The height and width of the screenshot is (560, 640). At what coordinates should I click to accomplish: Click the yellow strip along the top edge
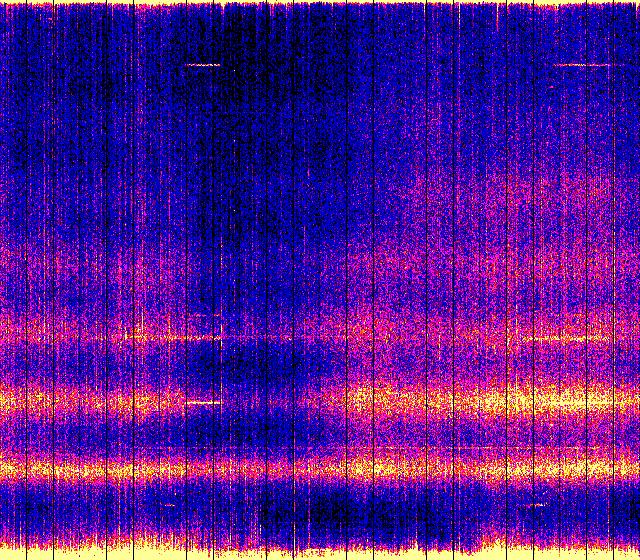[x=320, y=4]
